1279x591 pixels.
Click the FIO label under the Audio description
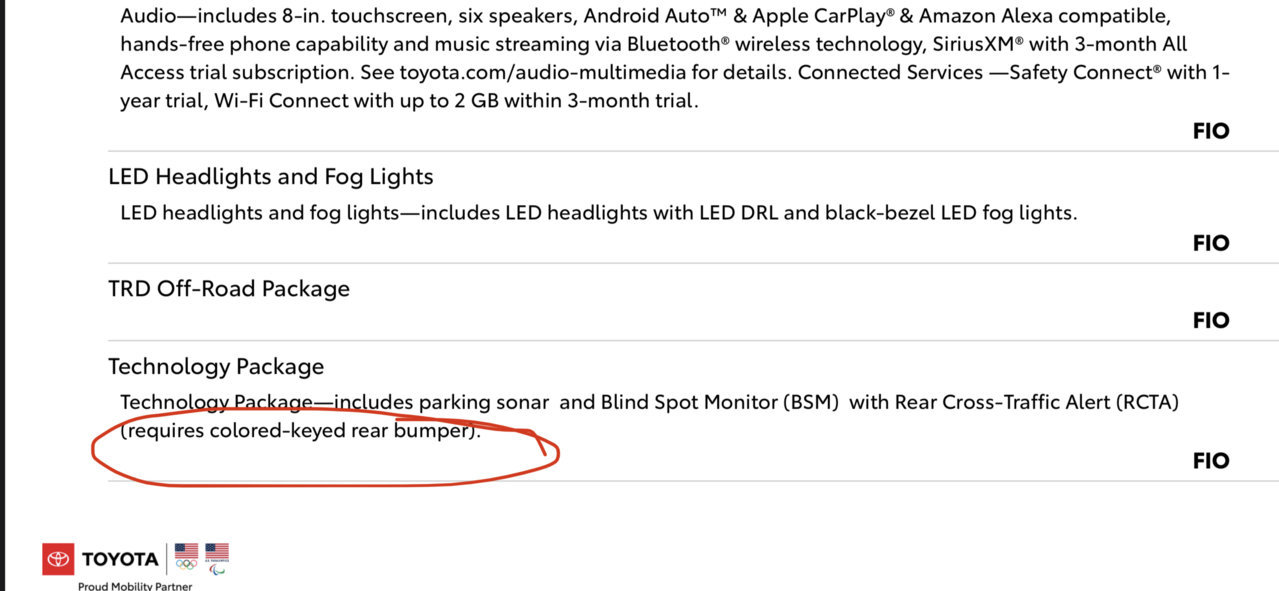[x=1210, y=131]
